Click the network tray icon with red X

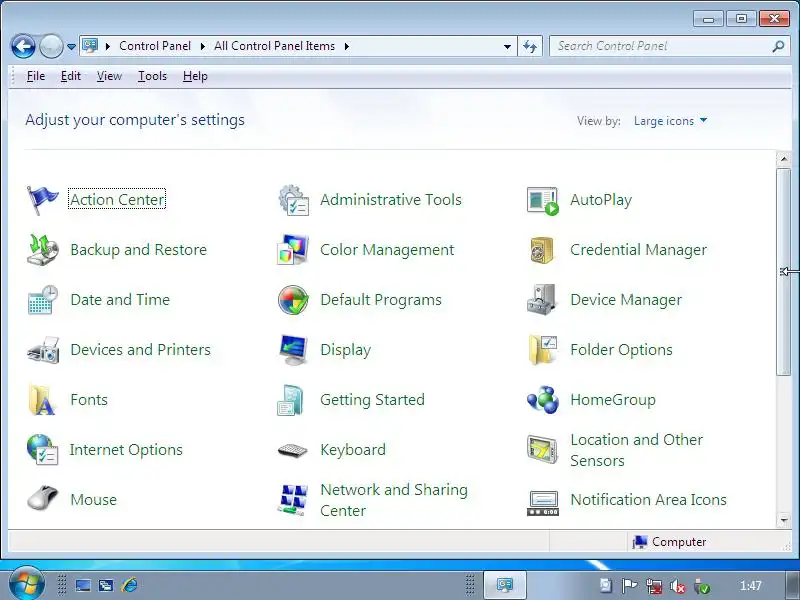(654, 586)
